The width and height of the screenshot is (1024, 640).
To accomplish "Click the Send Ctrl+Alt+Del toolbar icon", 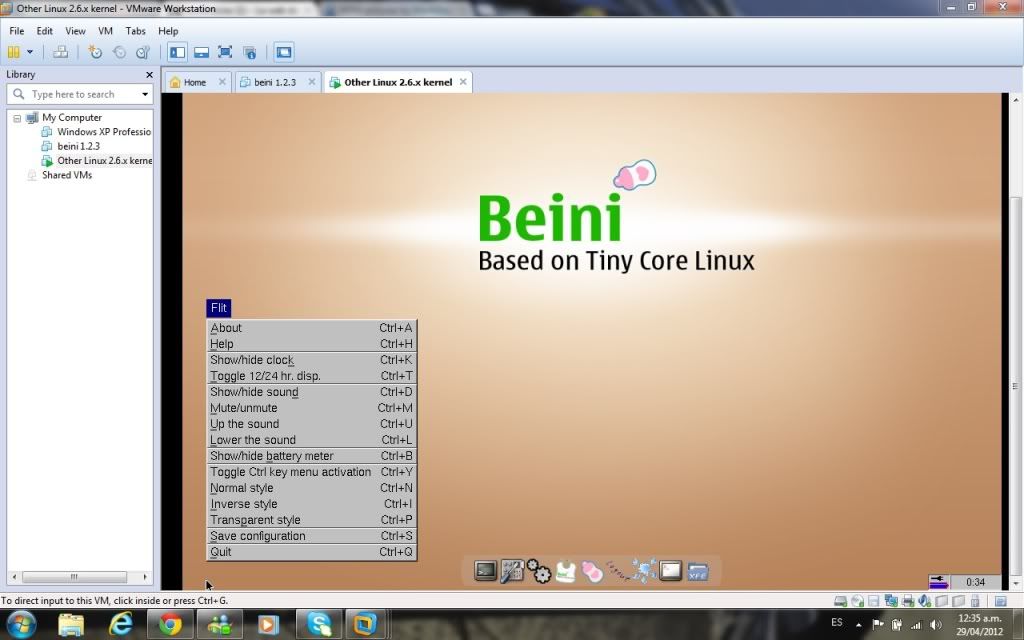I will [61, 52].
